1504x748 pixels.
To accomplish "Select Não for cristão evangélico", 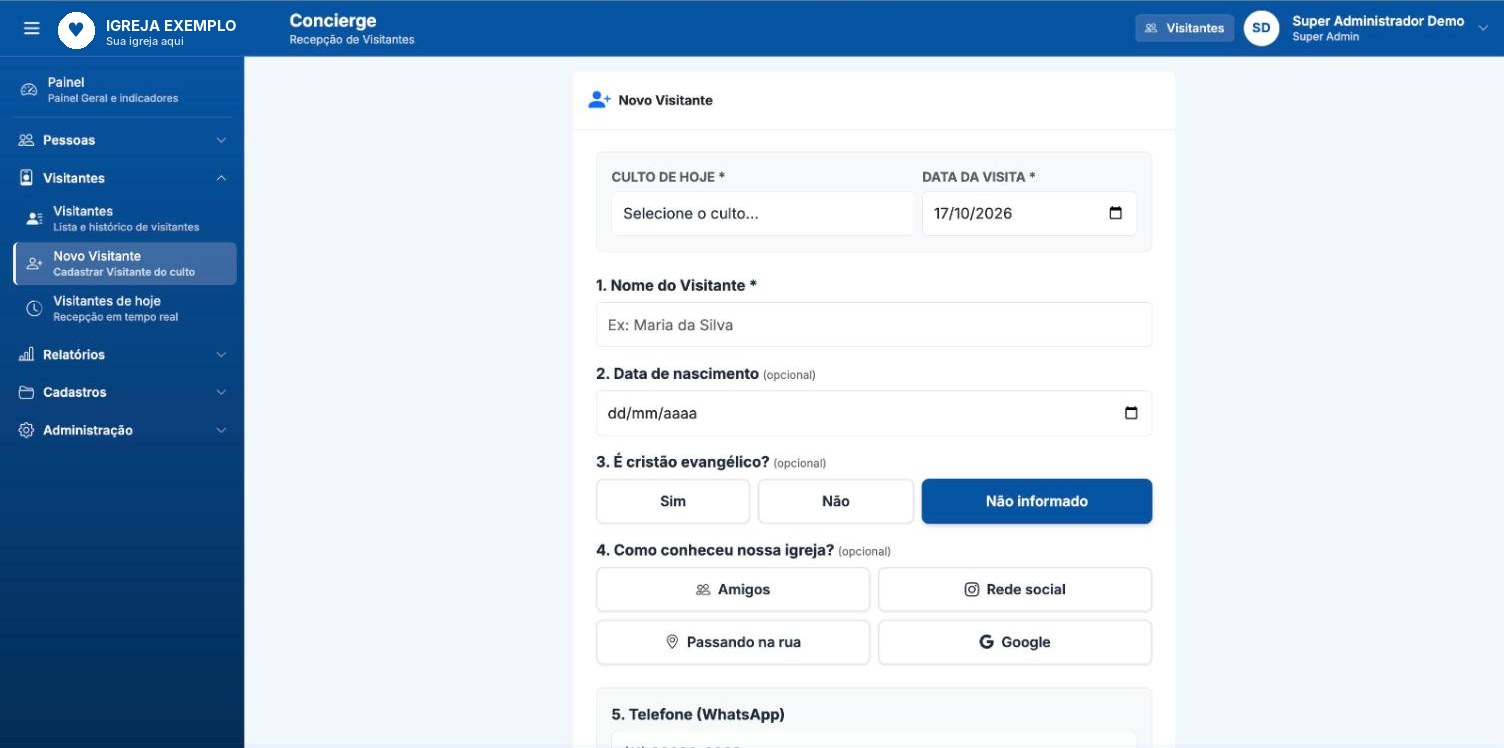I will point(836,501).
